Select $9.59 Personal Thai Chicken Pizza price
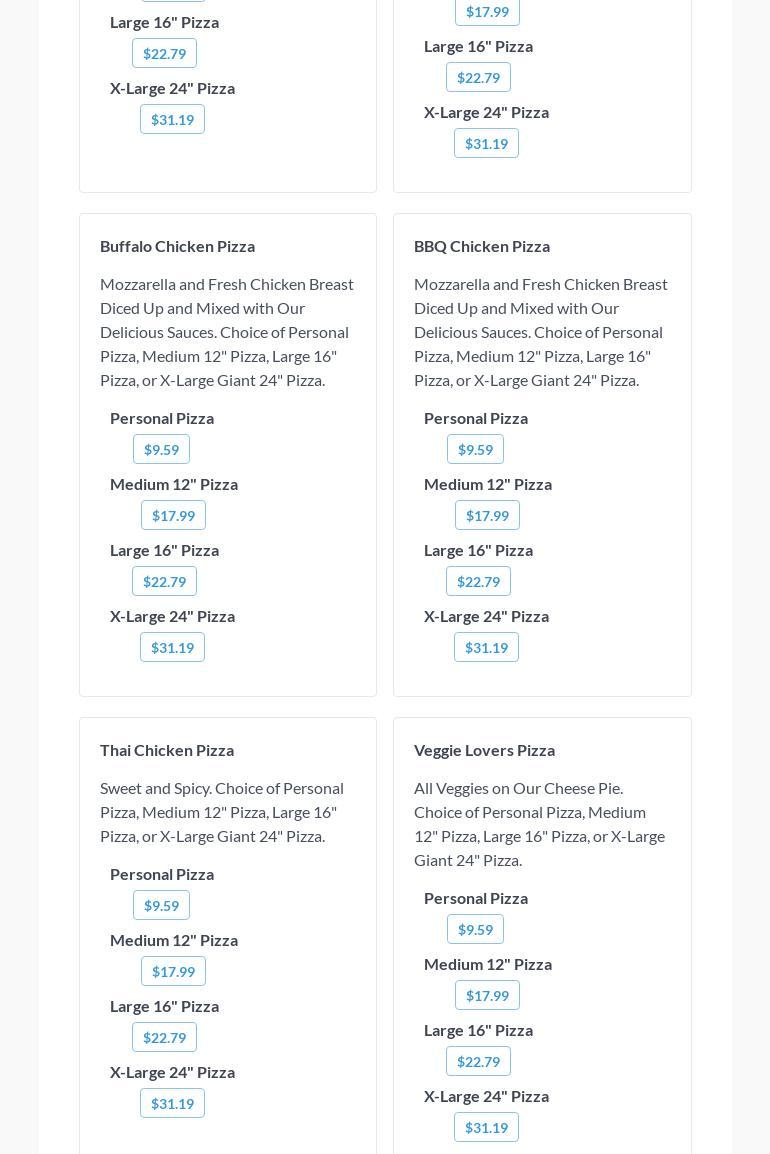The width and height of the screenshot is (770, 1154). (x=161, y=905)
